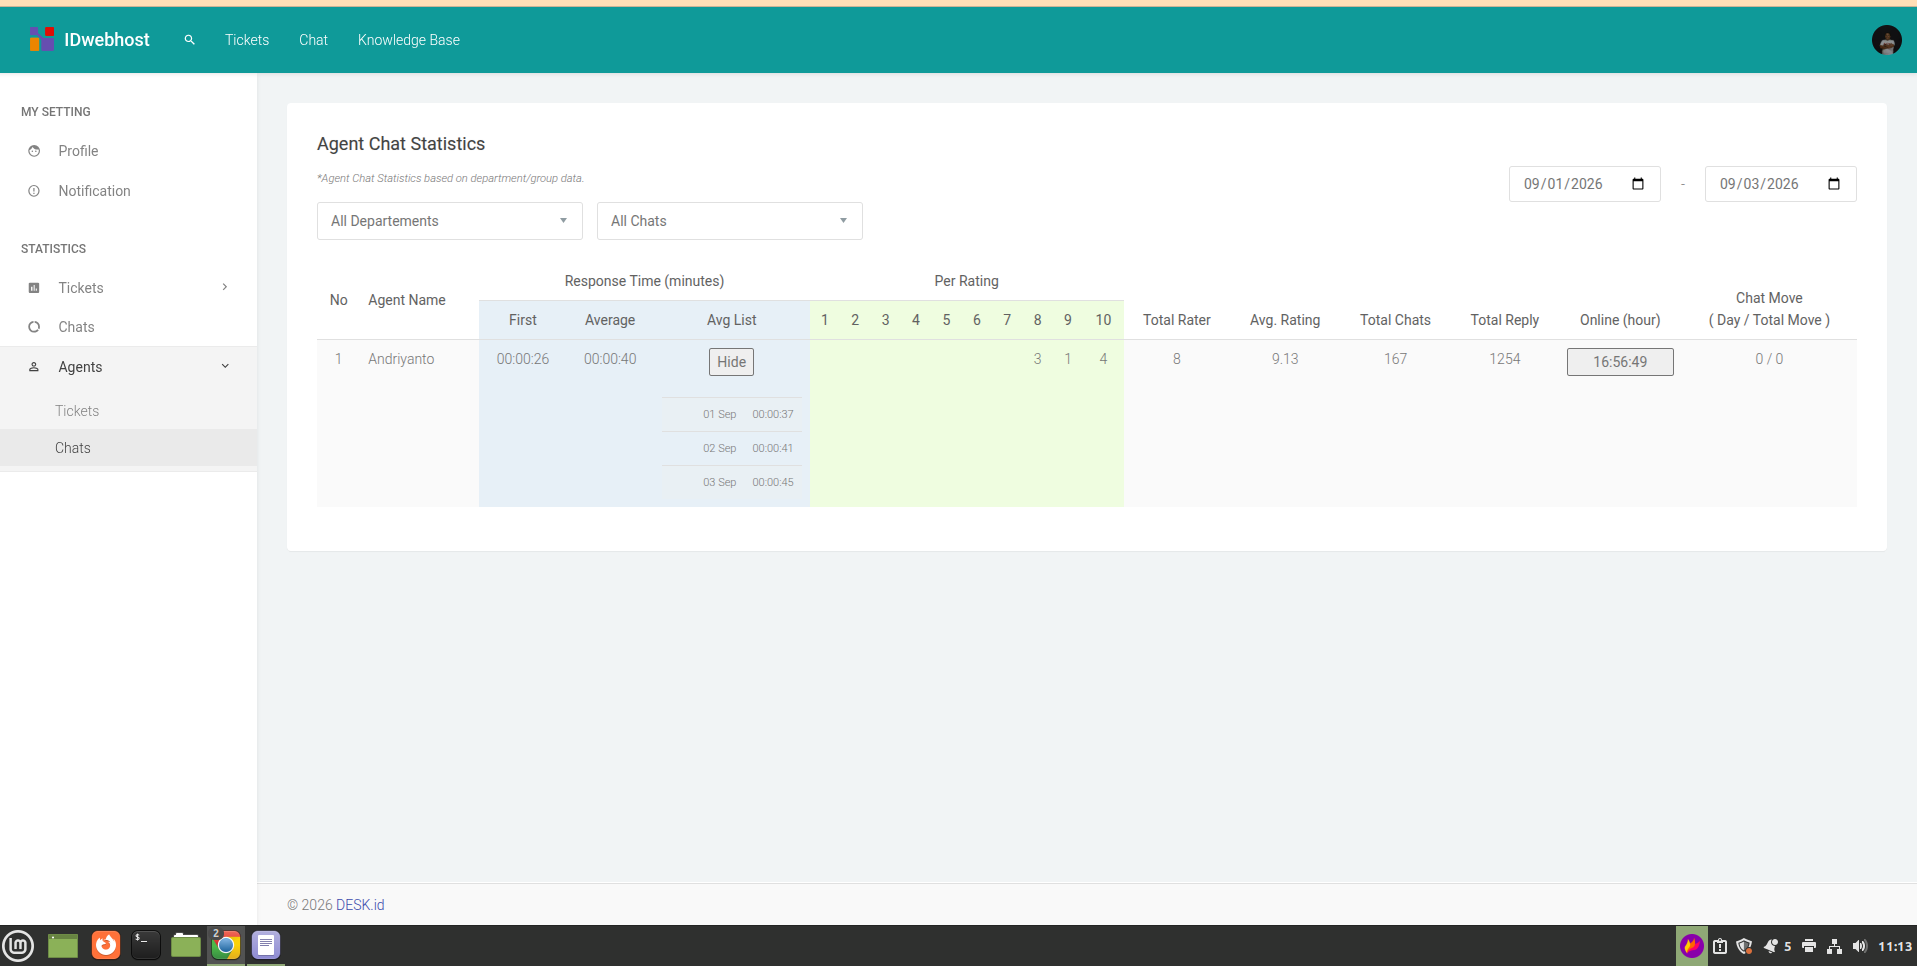Click the IDwebhost logo icon
1917x966 pixels.
point(41,40)
